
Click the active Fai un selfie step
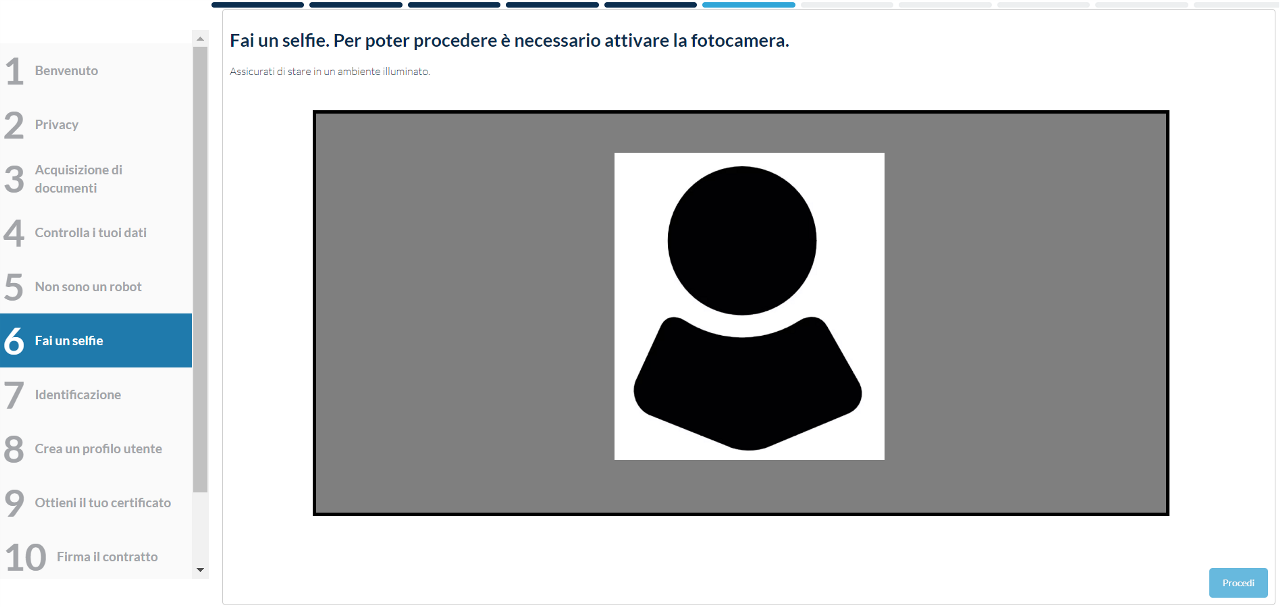click(69, 341)
